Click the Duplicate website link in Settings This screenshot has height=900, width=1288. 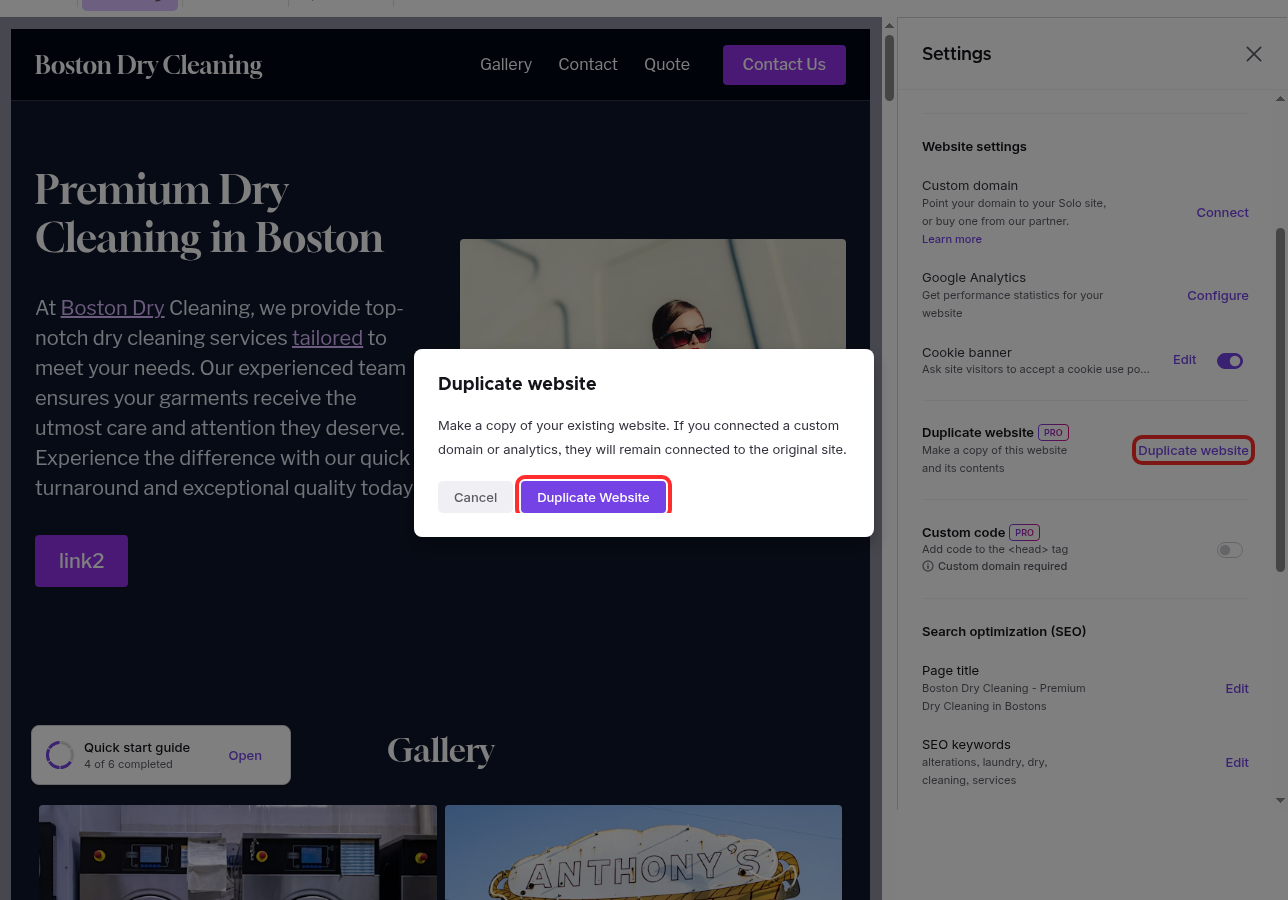(x=1193, y=451)
